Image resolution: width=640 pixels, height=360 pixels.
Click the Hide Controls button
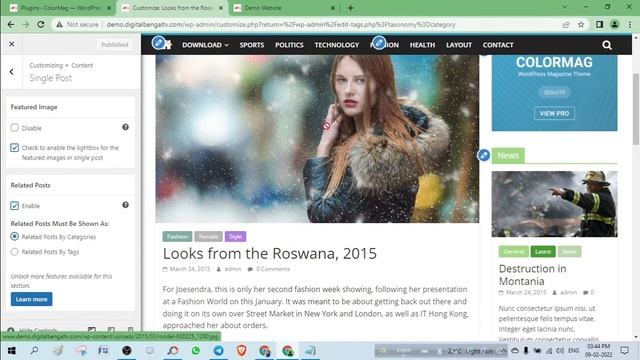[33, 330]
